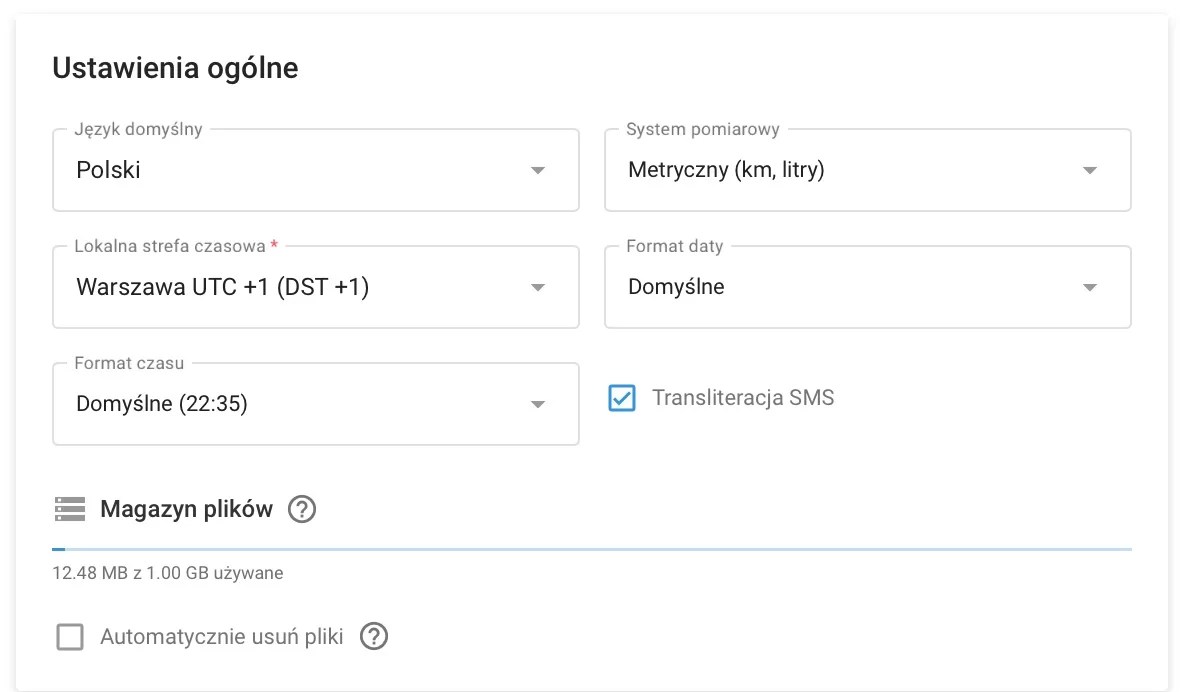This screenshot has width=1180, height=692.
Task: Expand the Format czasu dropdown arrow
Action: (x=538, y=405)
